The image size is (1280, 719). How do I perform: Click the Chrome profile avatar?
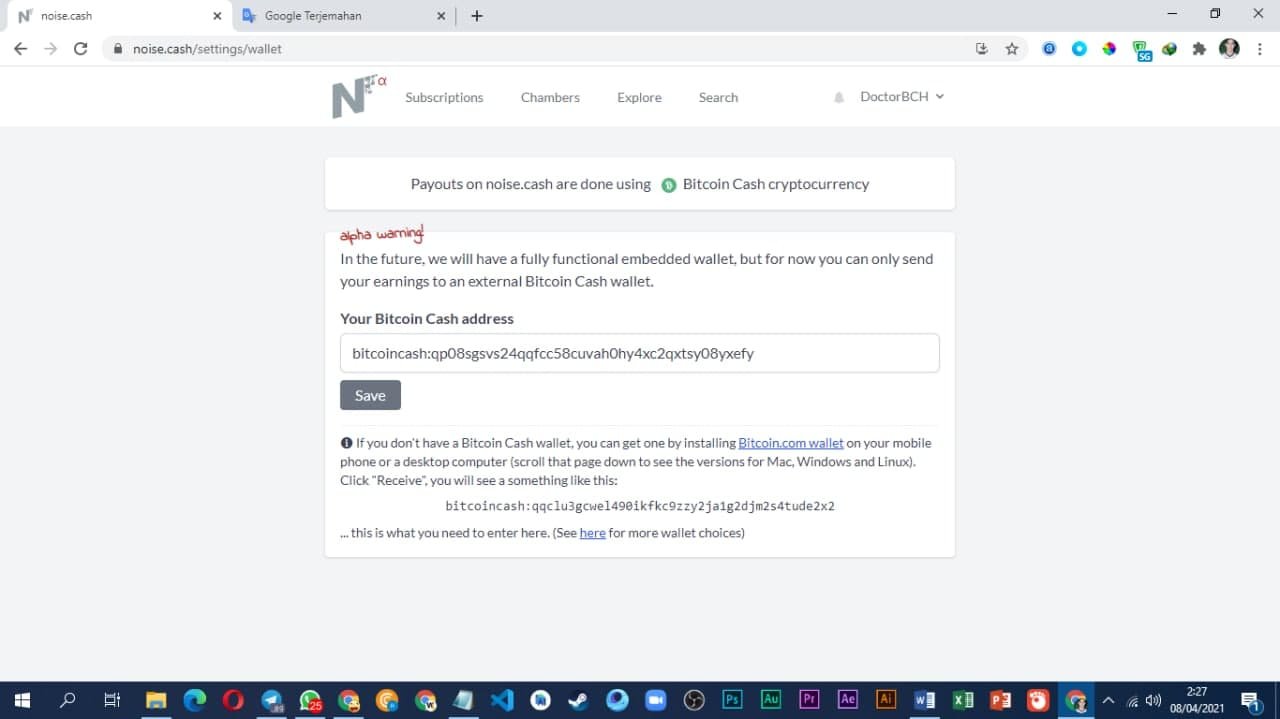pos(1229,48)
